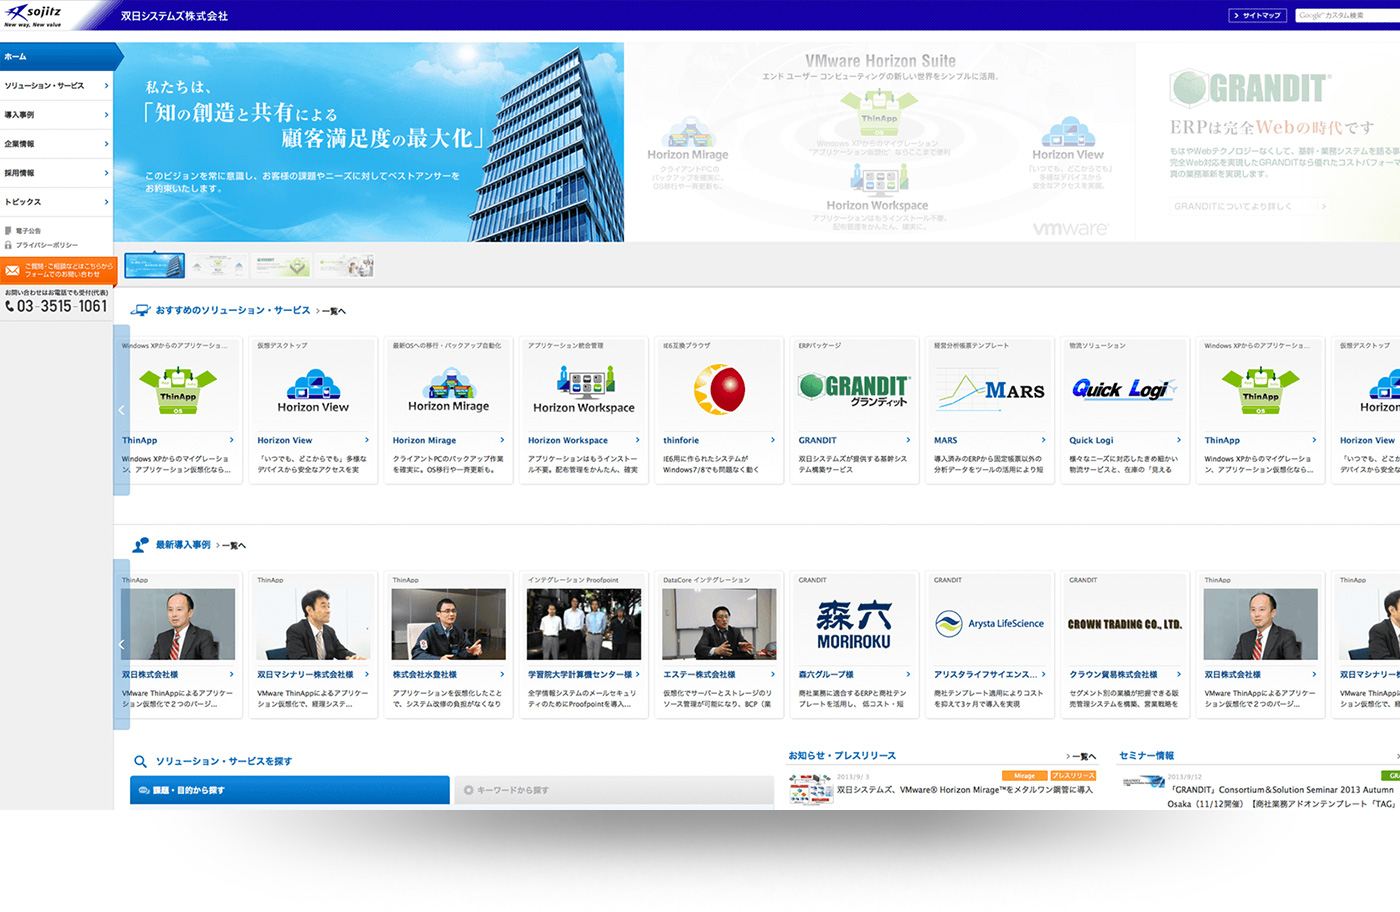Click the first ThinApp product icon
The height and width of the screenshot is (912, 1400).
pyautogui.click(x=178, y=391)
